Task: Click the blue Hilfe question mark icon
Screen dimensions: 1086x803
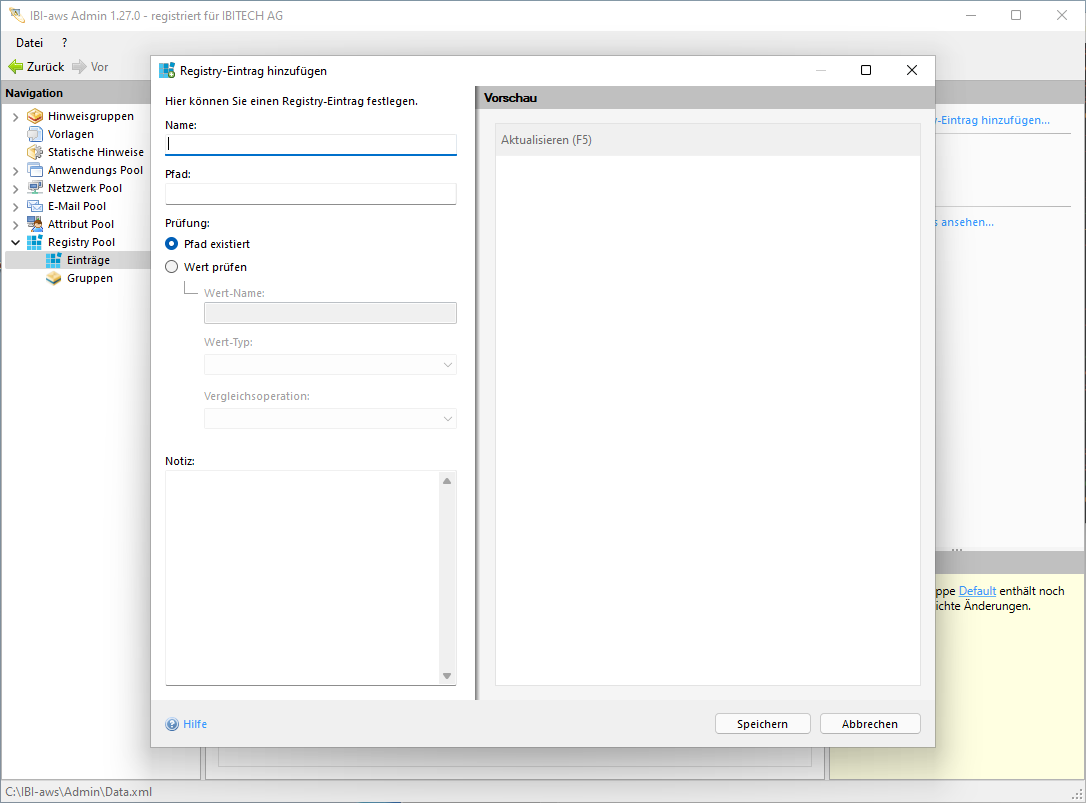Action: (172, 724)
